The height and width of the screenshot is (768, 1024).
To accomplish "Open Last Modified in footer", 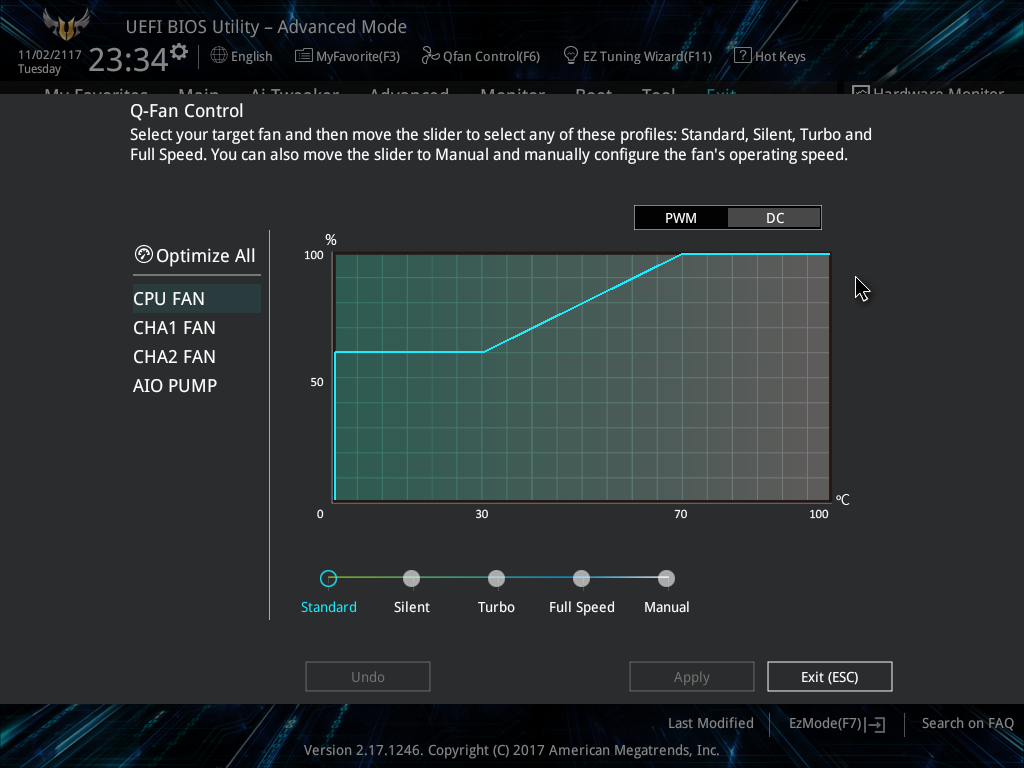I will 711,723.
